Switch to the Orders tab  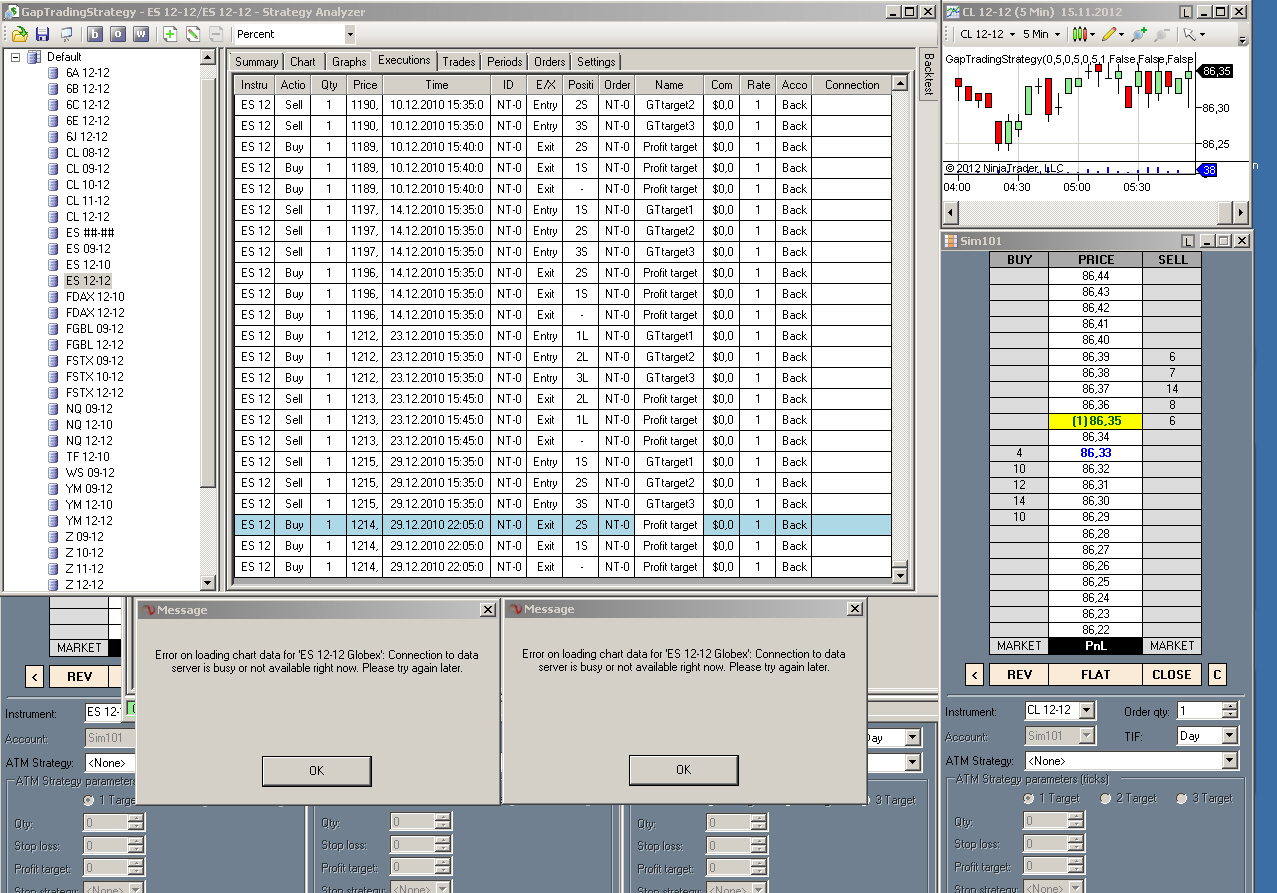[550, 62]
